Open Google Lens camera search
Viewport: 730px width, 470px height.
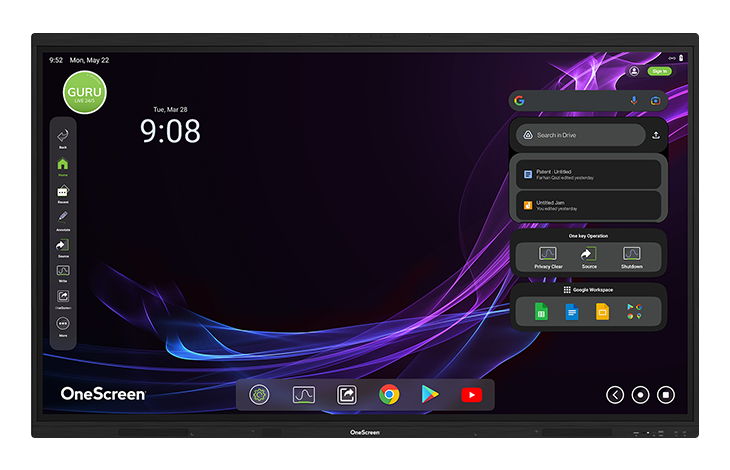[x=655, y=101]
